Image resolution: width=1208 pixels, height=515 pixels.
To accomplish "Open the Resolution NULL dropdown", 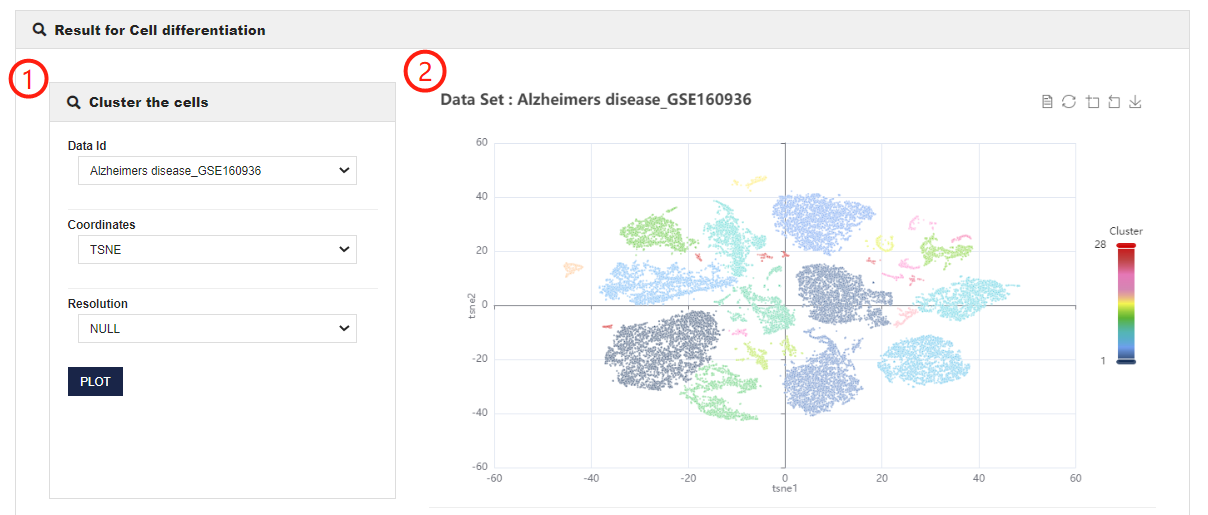I will click(217, 328).
